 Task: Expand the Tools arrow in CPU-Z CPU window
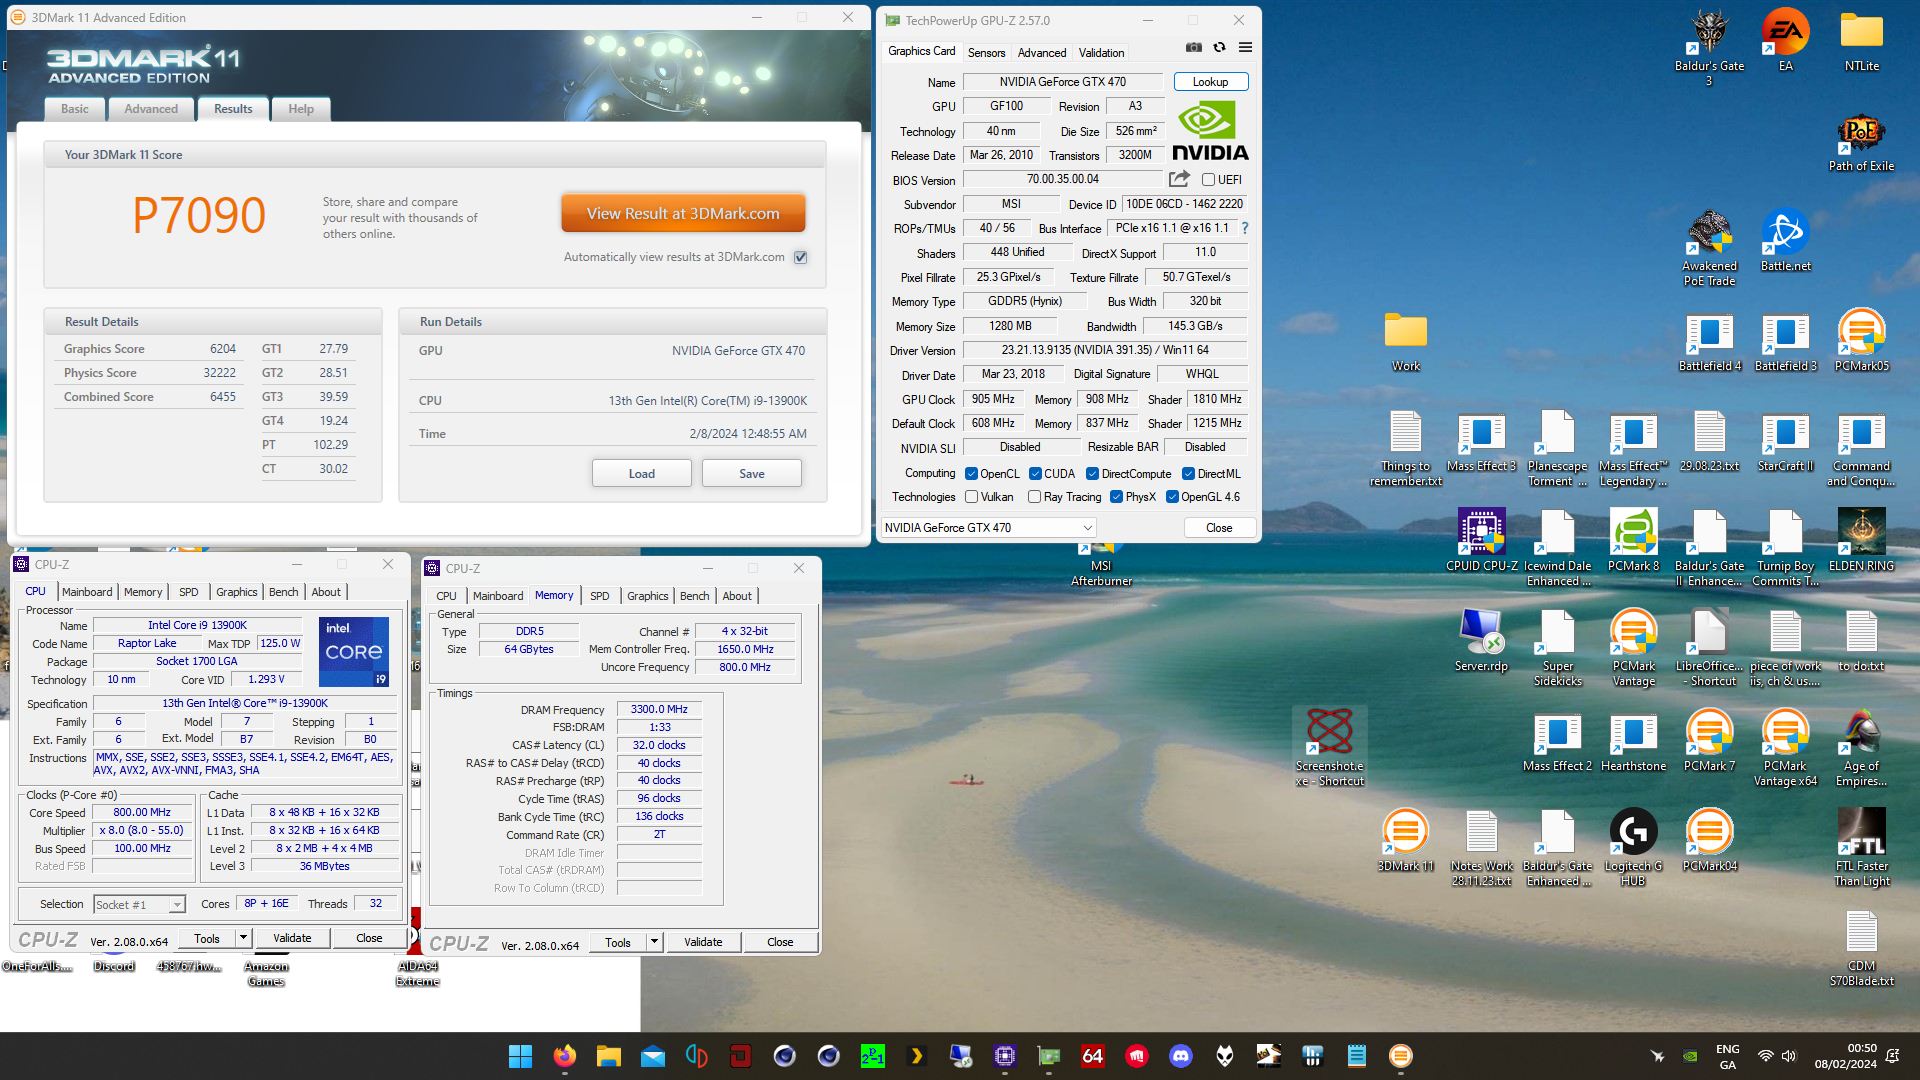pos(243,938)
